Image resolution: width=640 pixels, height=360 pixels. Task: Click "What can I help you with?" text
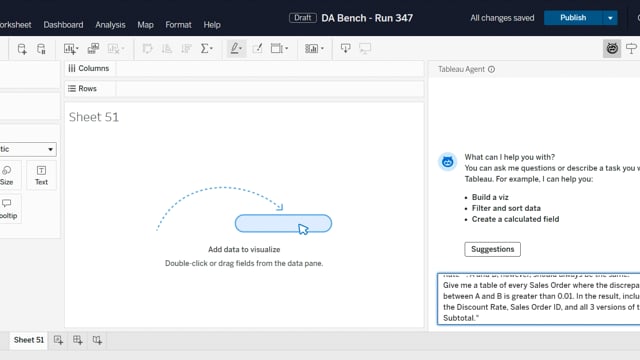[x=510, y=157]
